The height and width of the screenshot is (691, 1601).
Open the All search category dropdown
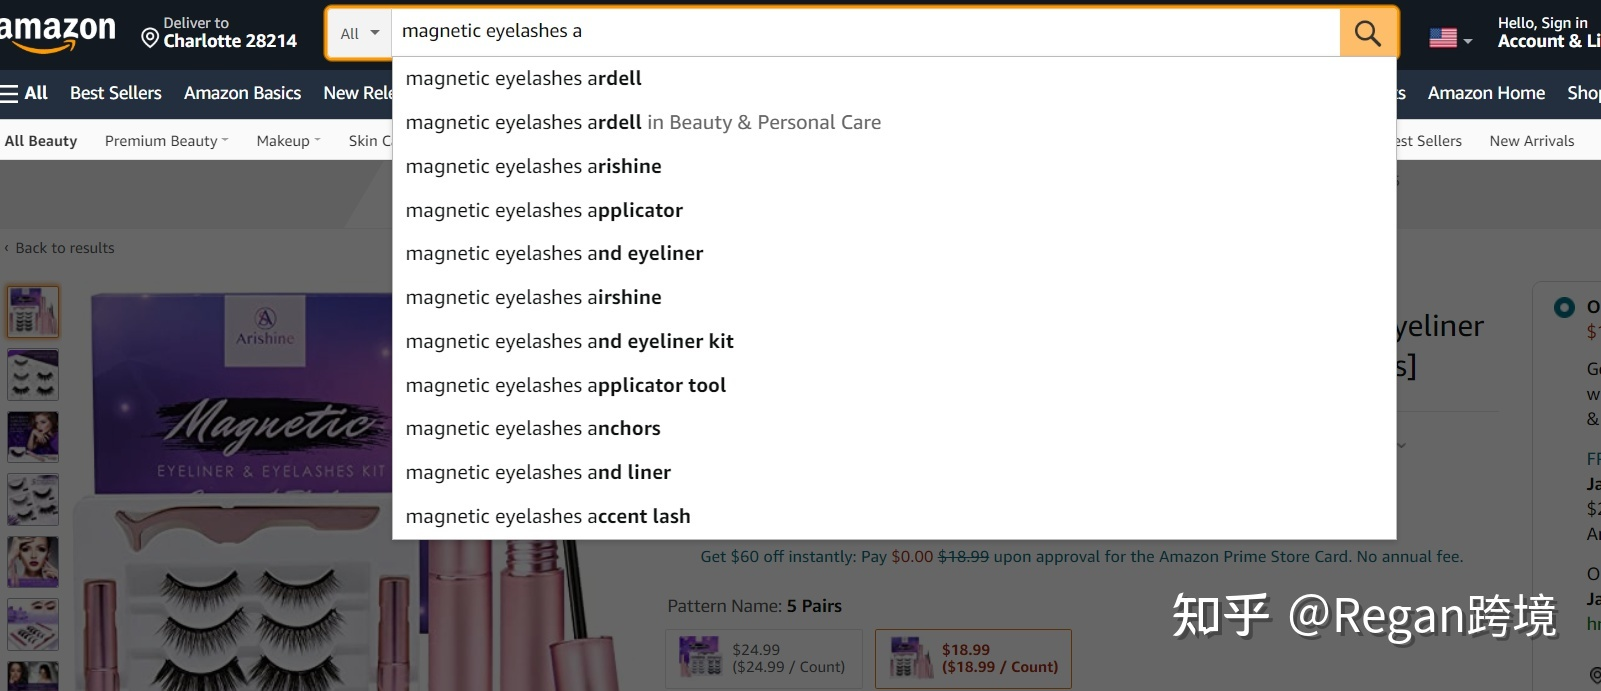click(360, 33)
